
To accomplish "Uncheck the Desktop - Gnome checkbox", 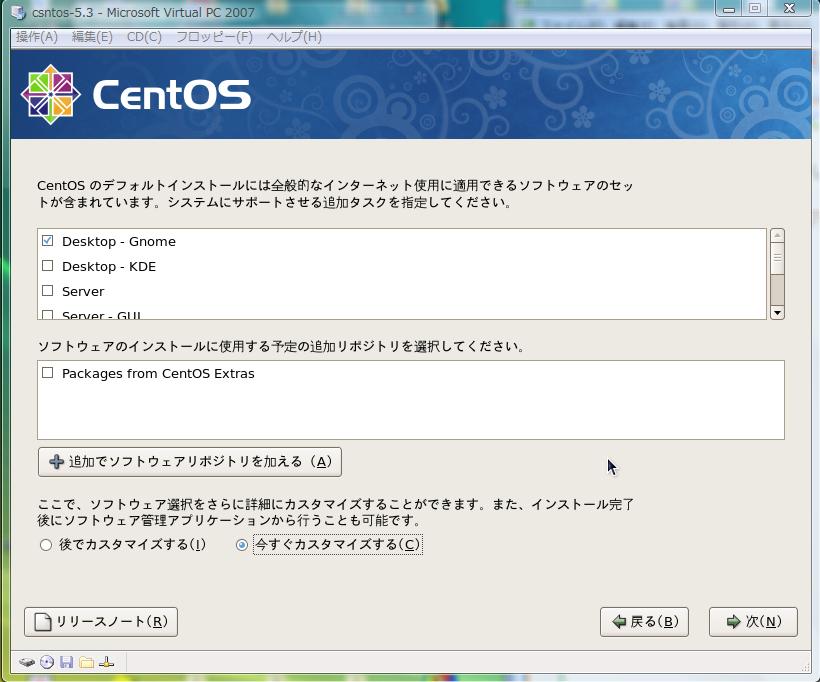I will pyautogui.click(x=48, y=241).
